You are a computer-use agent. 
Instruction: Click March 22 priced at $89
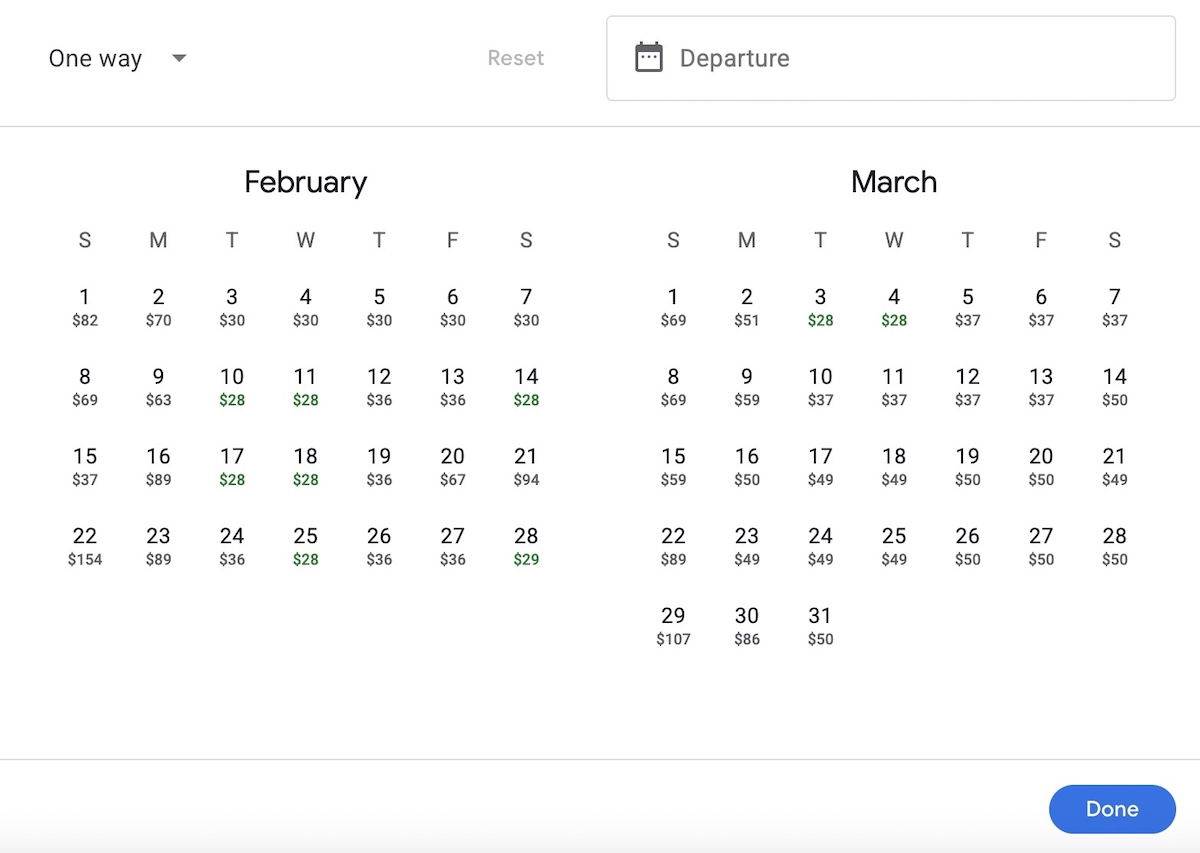(673, 546)
